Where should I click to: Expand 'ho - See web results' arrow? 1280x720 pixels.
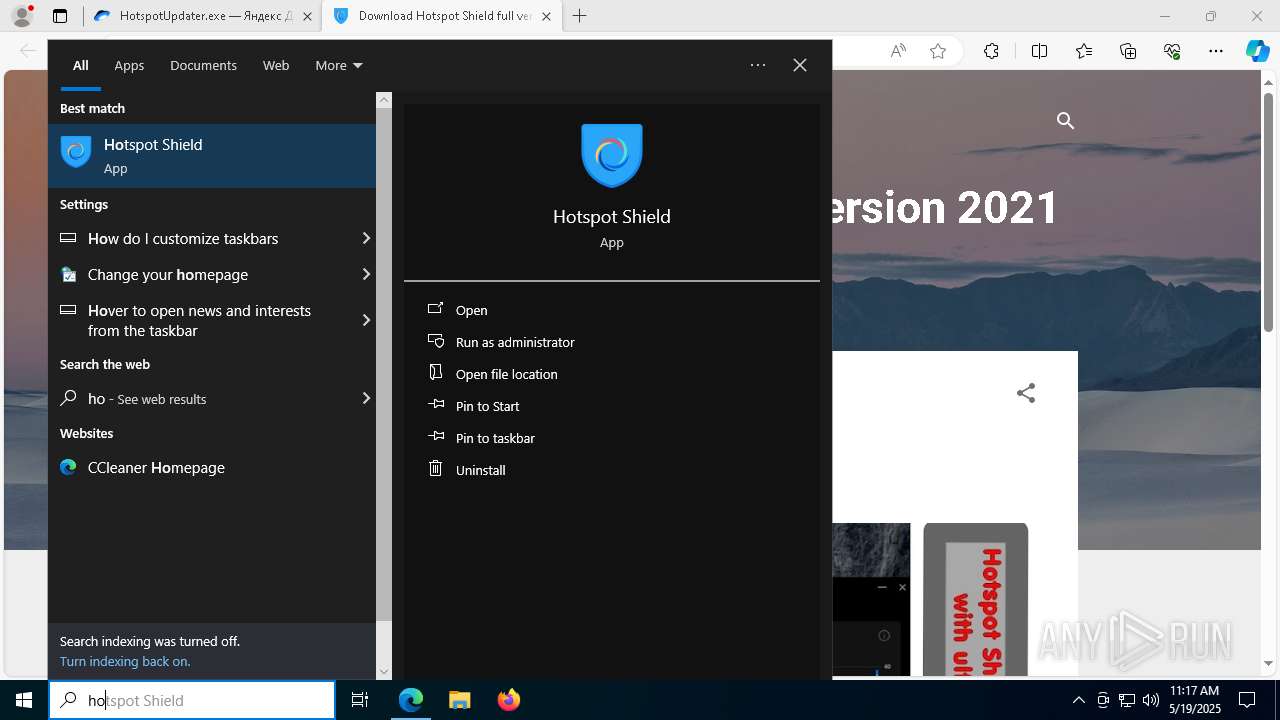click(x=366, y=398)
